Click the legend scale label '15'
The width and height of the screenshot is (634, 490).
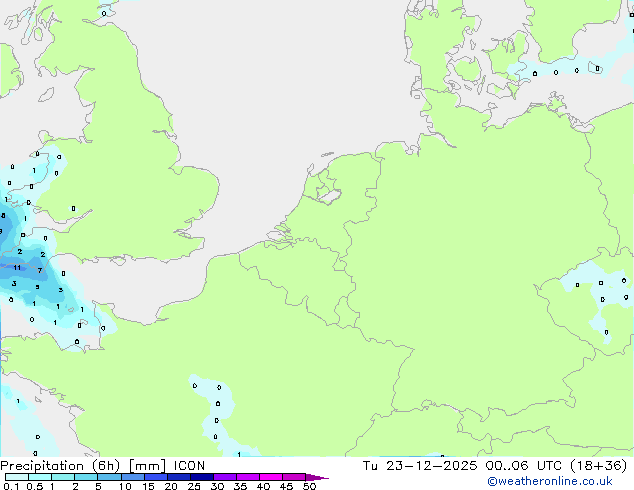148,486
